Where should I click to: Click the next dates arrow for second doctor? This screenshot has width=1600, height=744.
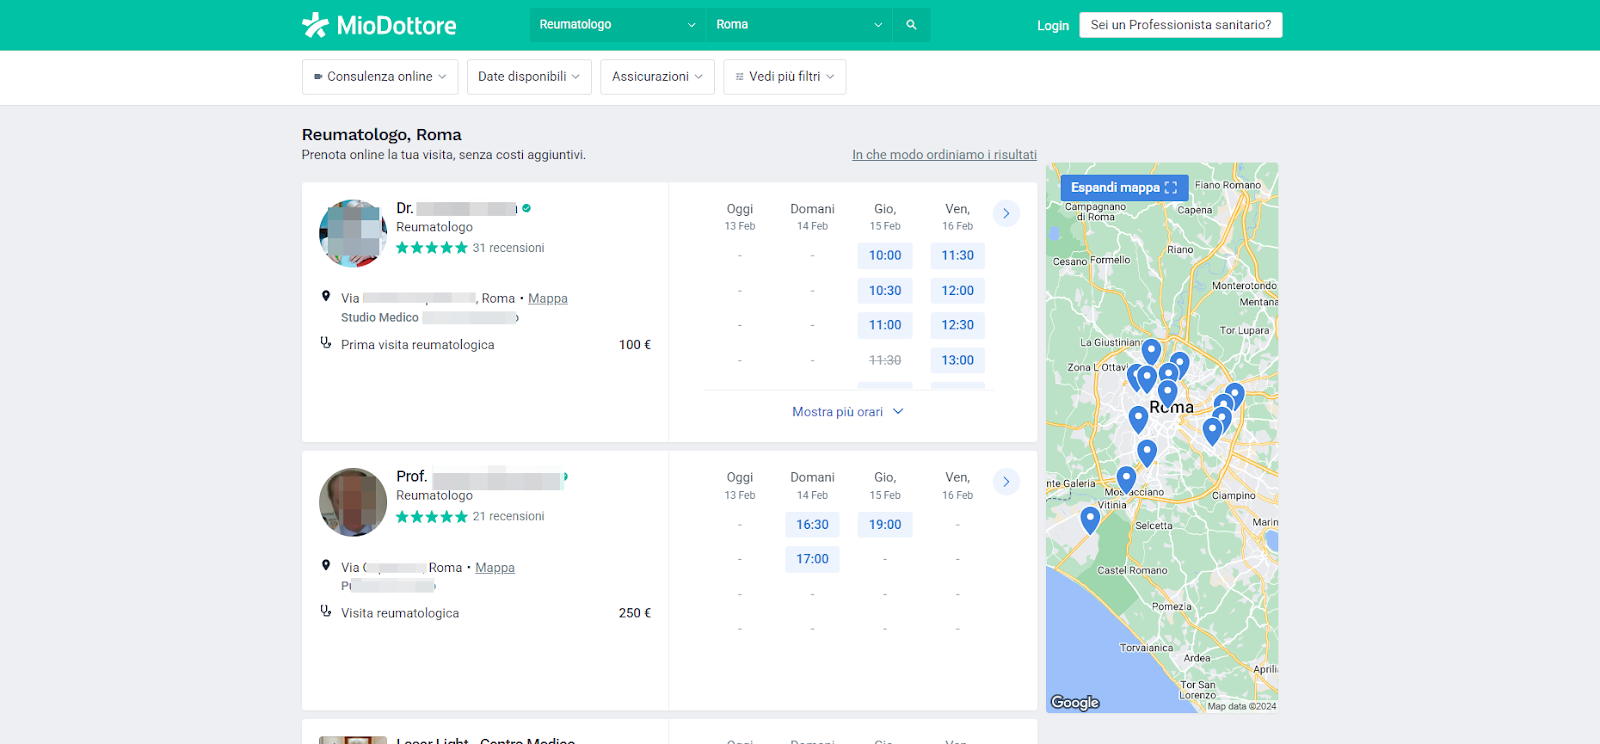click(1006, 482)
